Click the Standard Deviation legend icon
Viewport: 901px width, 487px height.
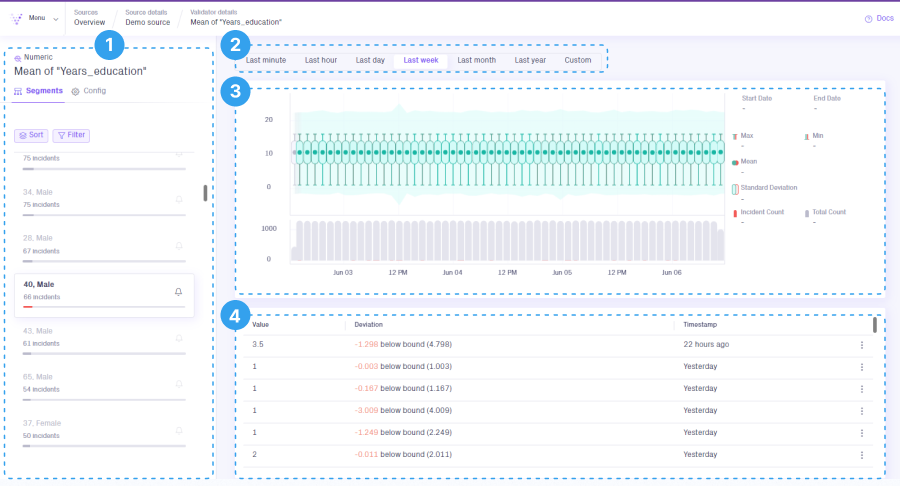pyautogui.click(x=735, y=189)
